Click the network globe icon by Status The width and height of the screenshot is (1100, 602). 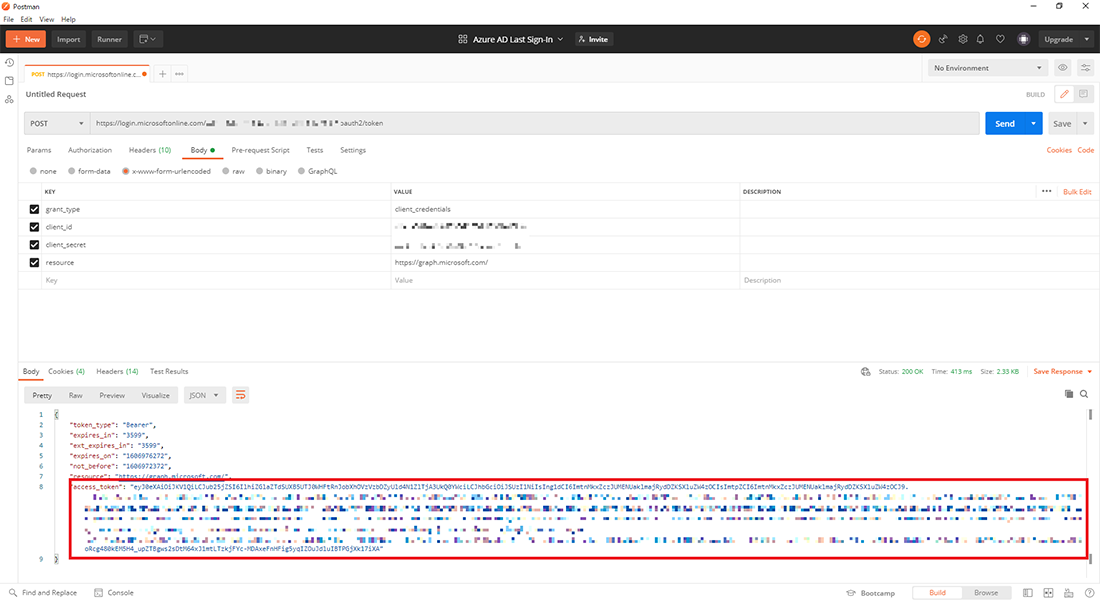(865, 371)
